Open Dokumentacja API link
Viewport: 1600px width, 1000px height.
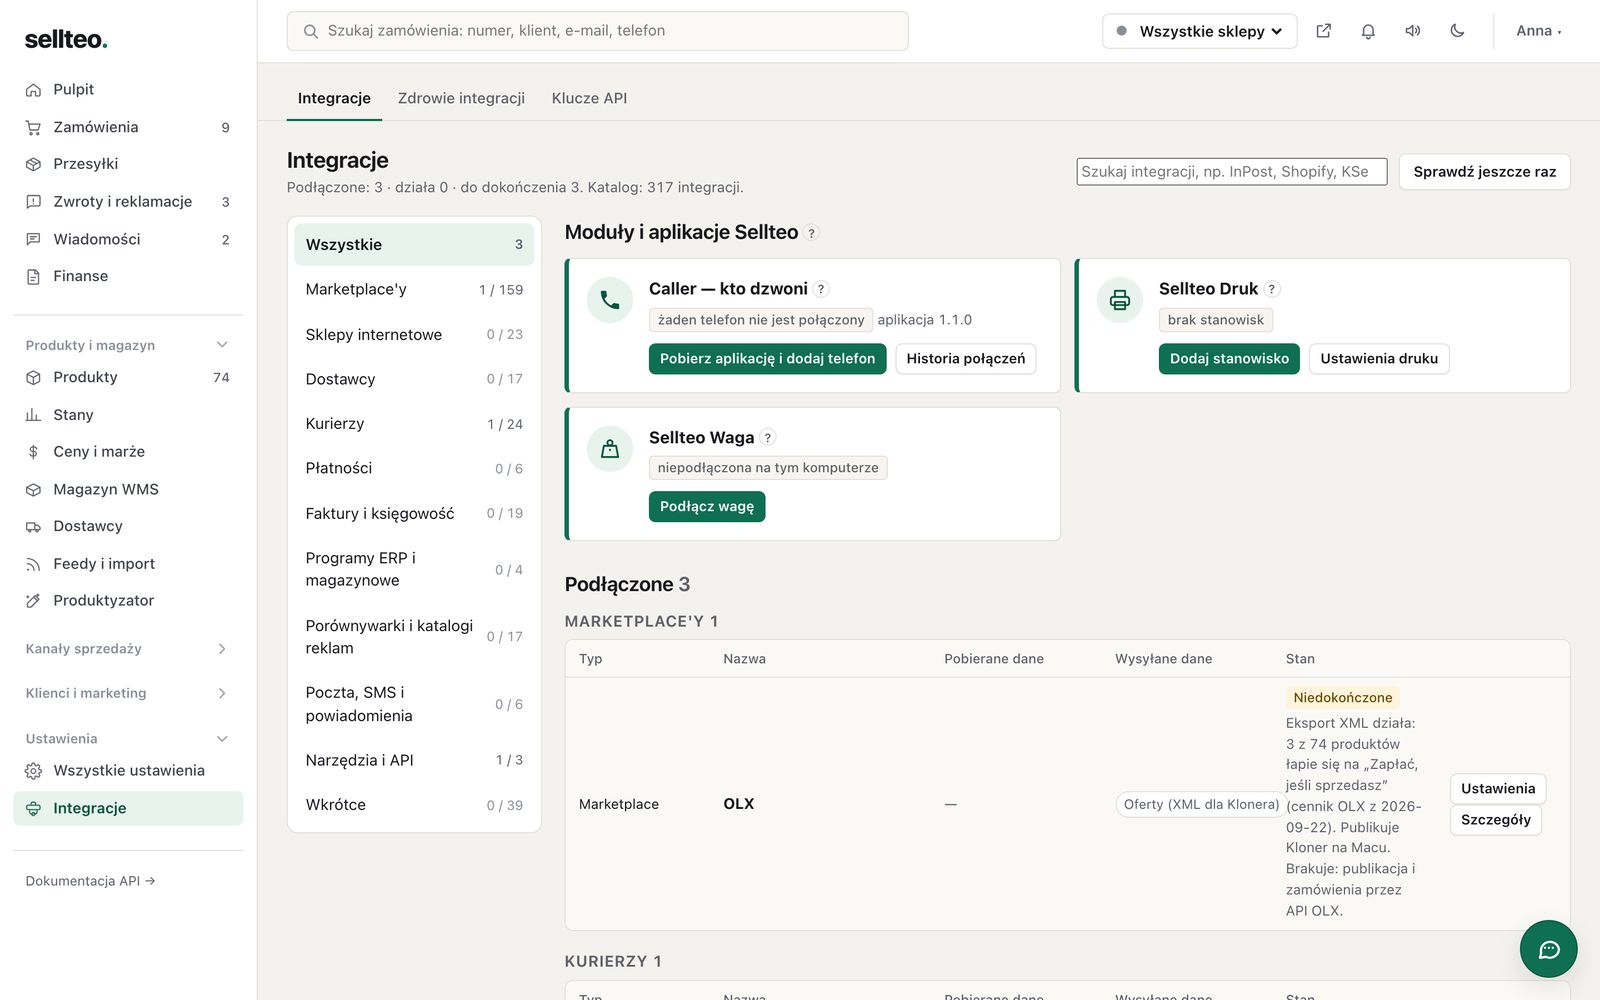click(x=90, y=881)
